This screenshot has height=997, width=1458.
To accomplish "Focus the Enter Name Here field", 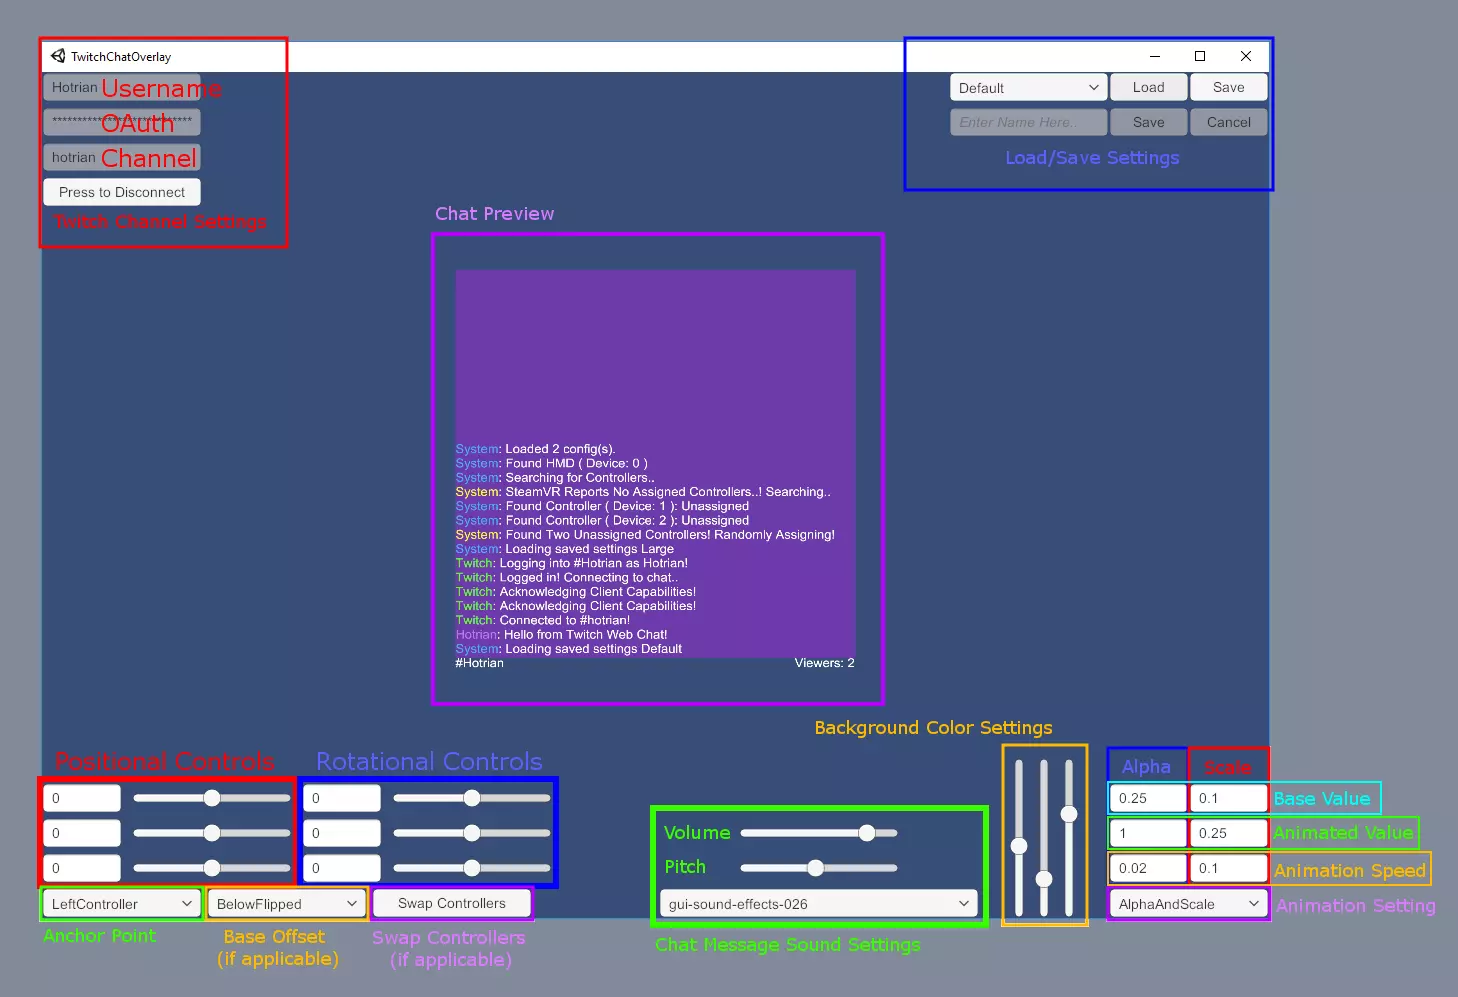I will [1028, 122].
